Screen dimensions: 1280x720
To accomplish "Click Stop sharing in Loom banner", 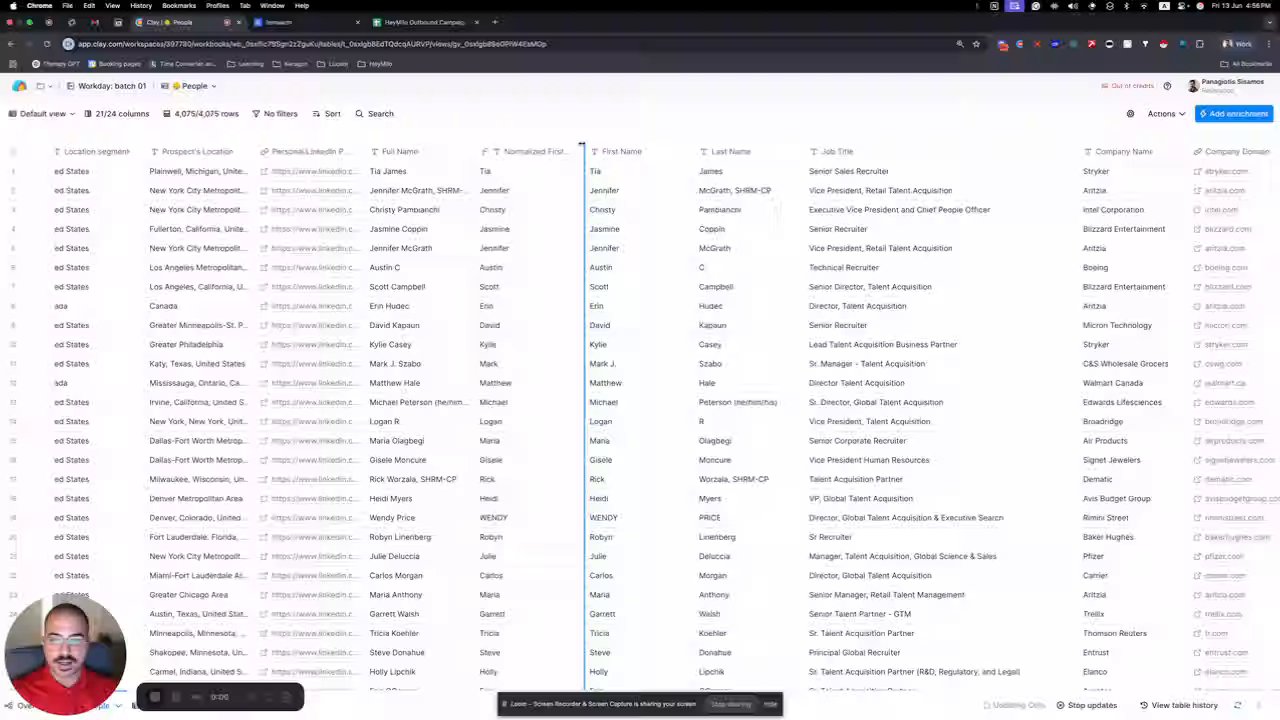I will tap(731, 705).
